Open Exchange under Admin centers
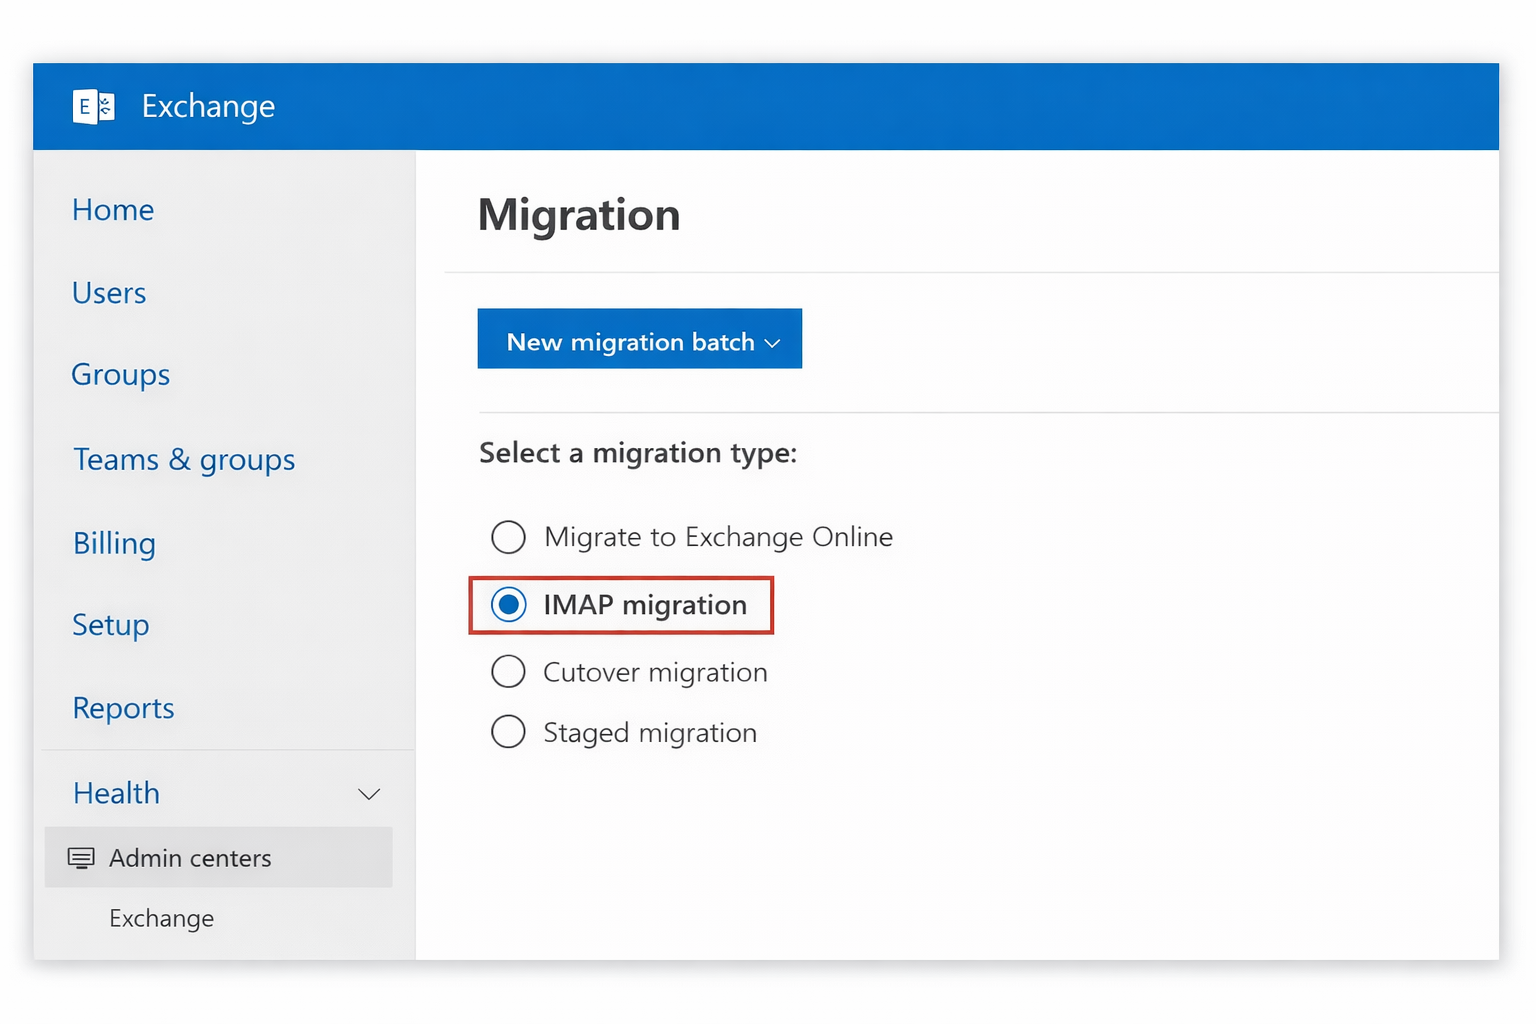 162,918
